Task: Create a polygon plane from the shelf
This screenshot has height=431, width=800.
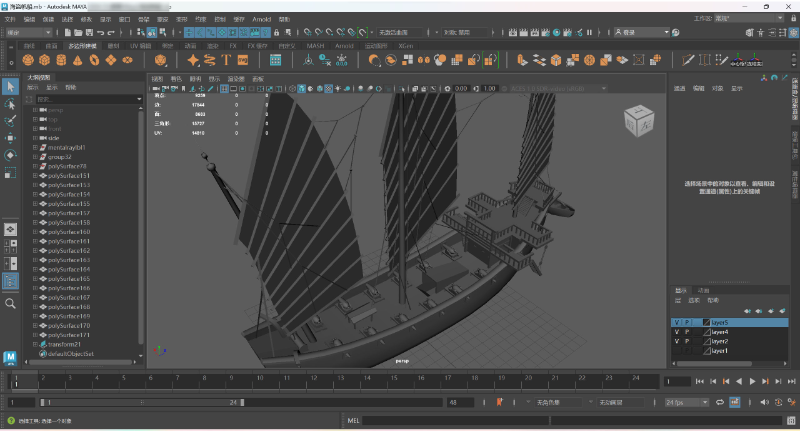Action: click(111, 60)
